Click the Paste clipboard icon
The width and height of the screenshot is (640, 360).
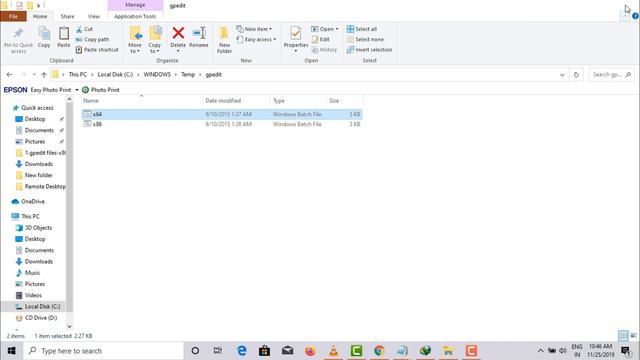pyautogui.click(x=64, y=38)
